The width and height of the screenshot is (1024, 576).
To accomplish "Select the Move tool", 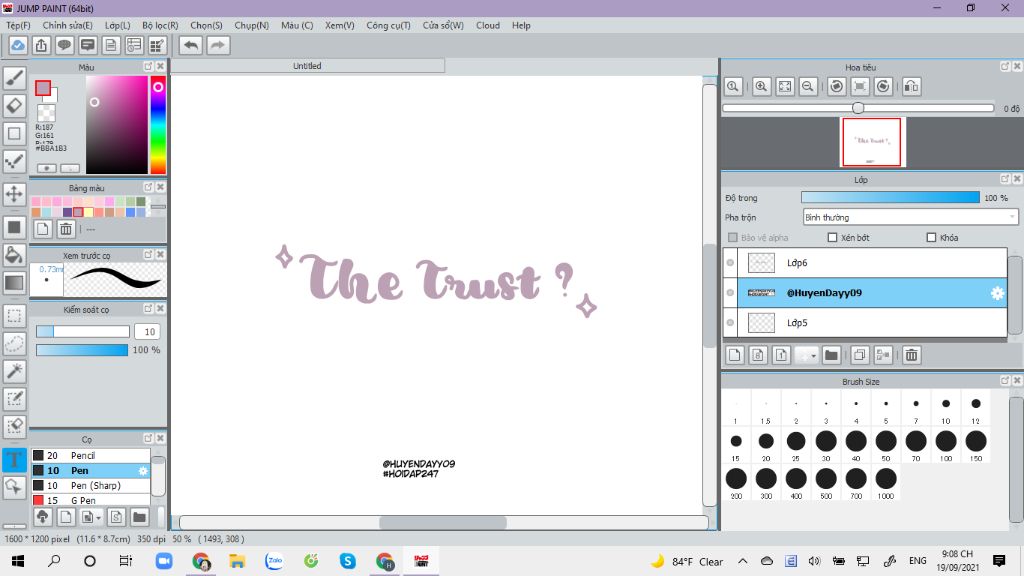I will (14, 194).
